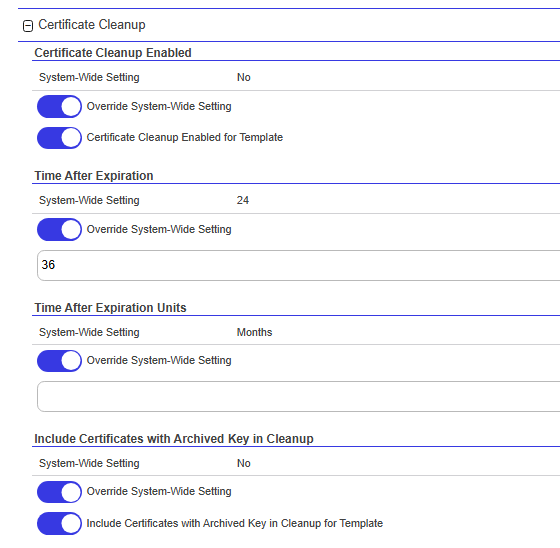Toggle override switch under Certificate Cleanup Enabled
560x548 pixels.
pyautogui.click(x=59, y=106)
